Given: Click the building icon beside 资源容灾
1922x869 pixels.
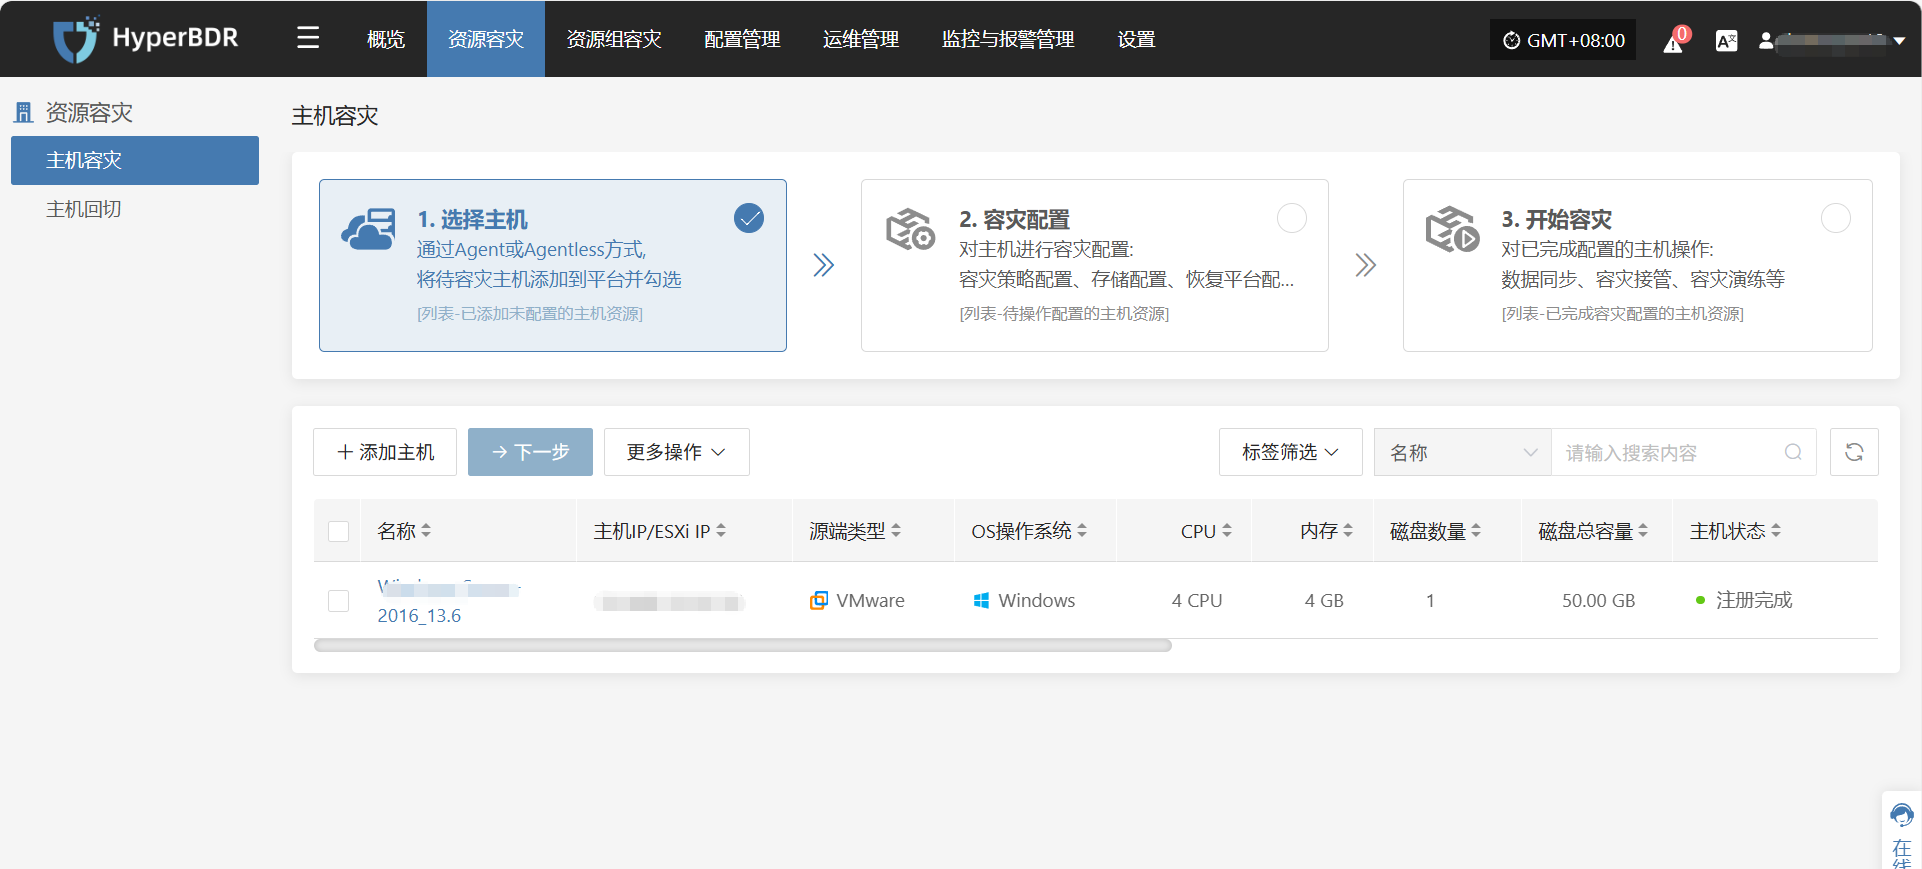Looking at the screenshot, I should tap(23, 113).
